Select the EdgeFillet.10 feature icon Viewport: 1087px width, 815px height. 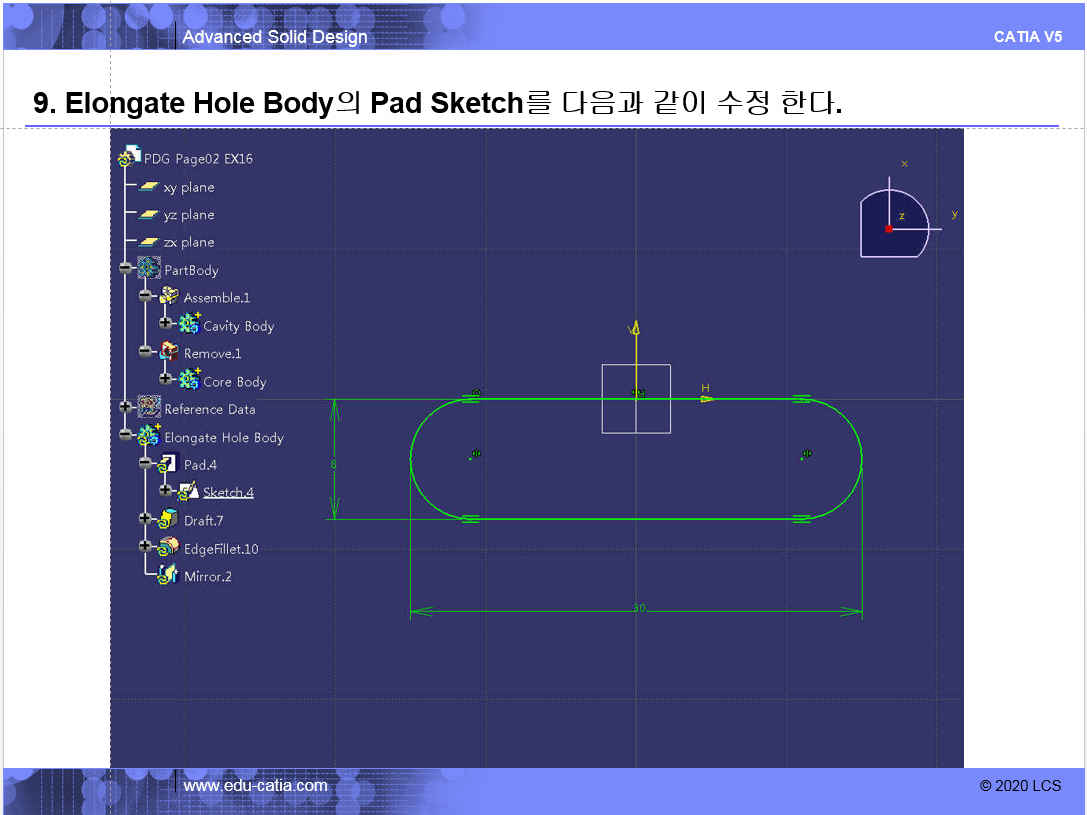(x=168, y=548)
